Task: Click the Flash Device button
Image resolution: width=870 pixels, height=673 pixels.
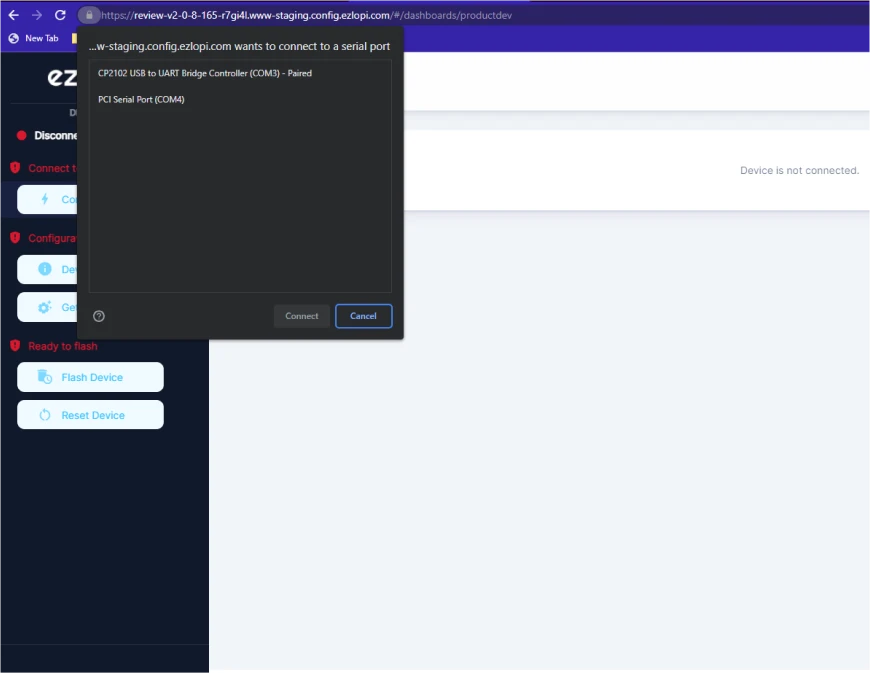Action: pos(90,377)
